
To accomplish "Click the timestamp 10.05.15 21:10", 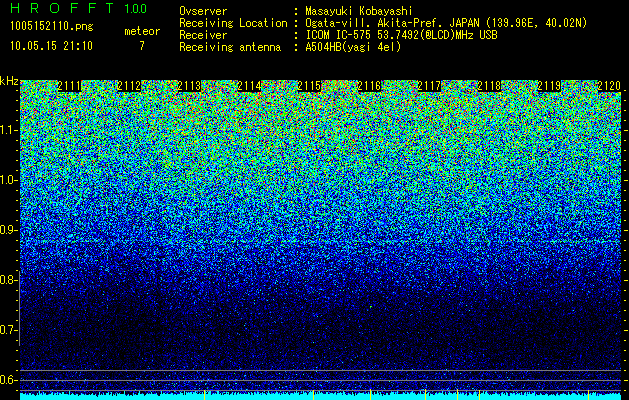I will coord(52,46).
